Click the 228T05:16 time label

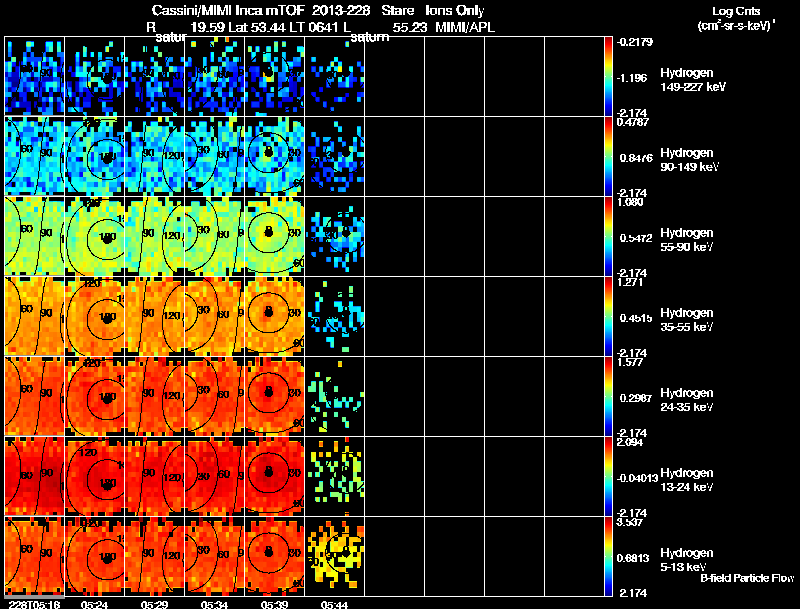point(34,604)
